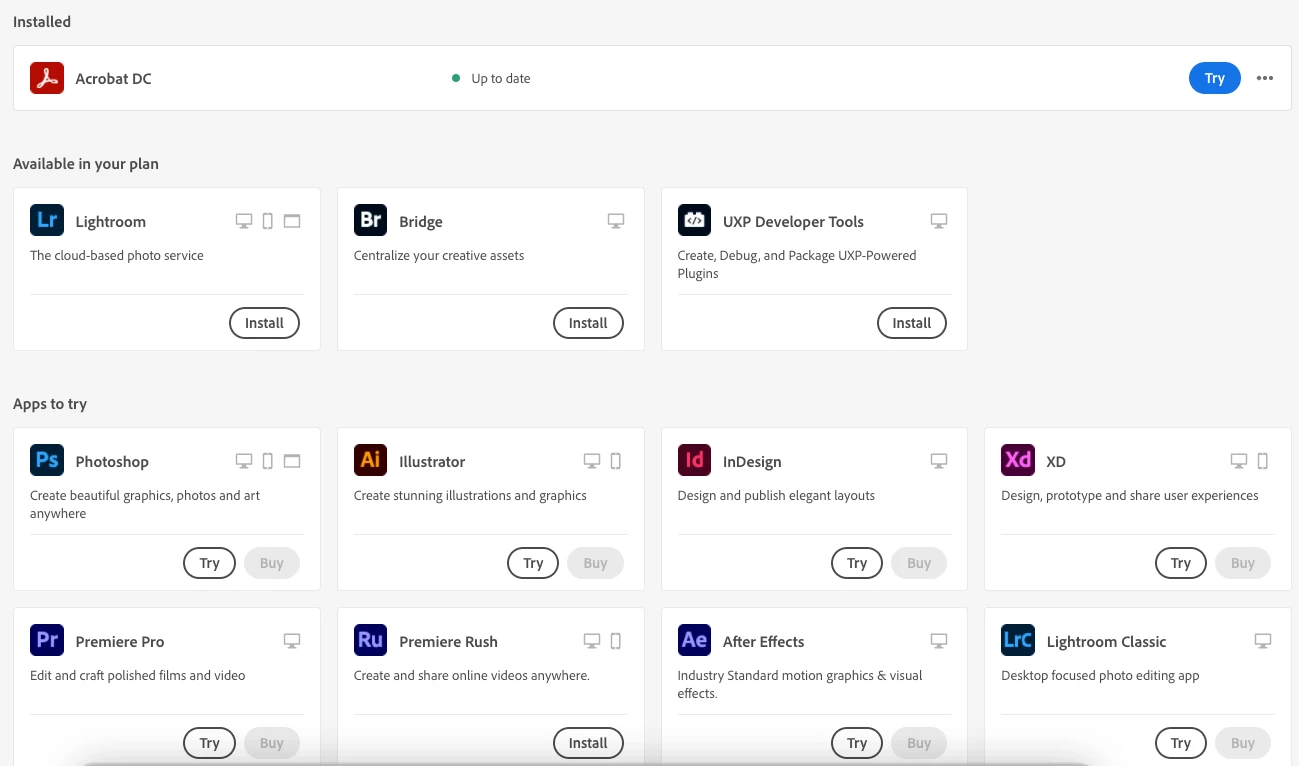Click the Acrobat DC app icon
The image size is (1299, 766).
47,78
